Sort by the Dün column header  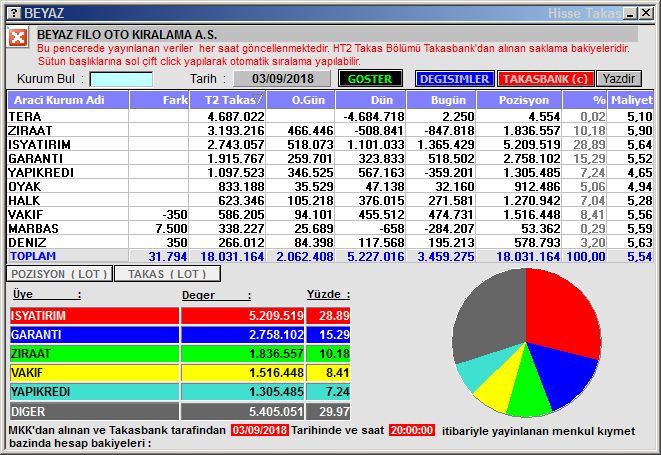point(371,100)
